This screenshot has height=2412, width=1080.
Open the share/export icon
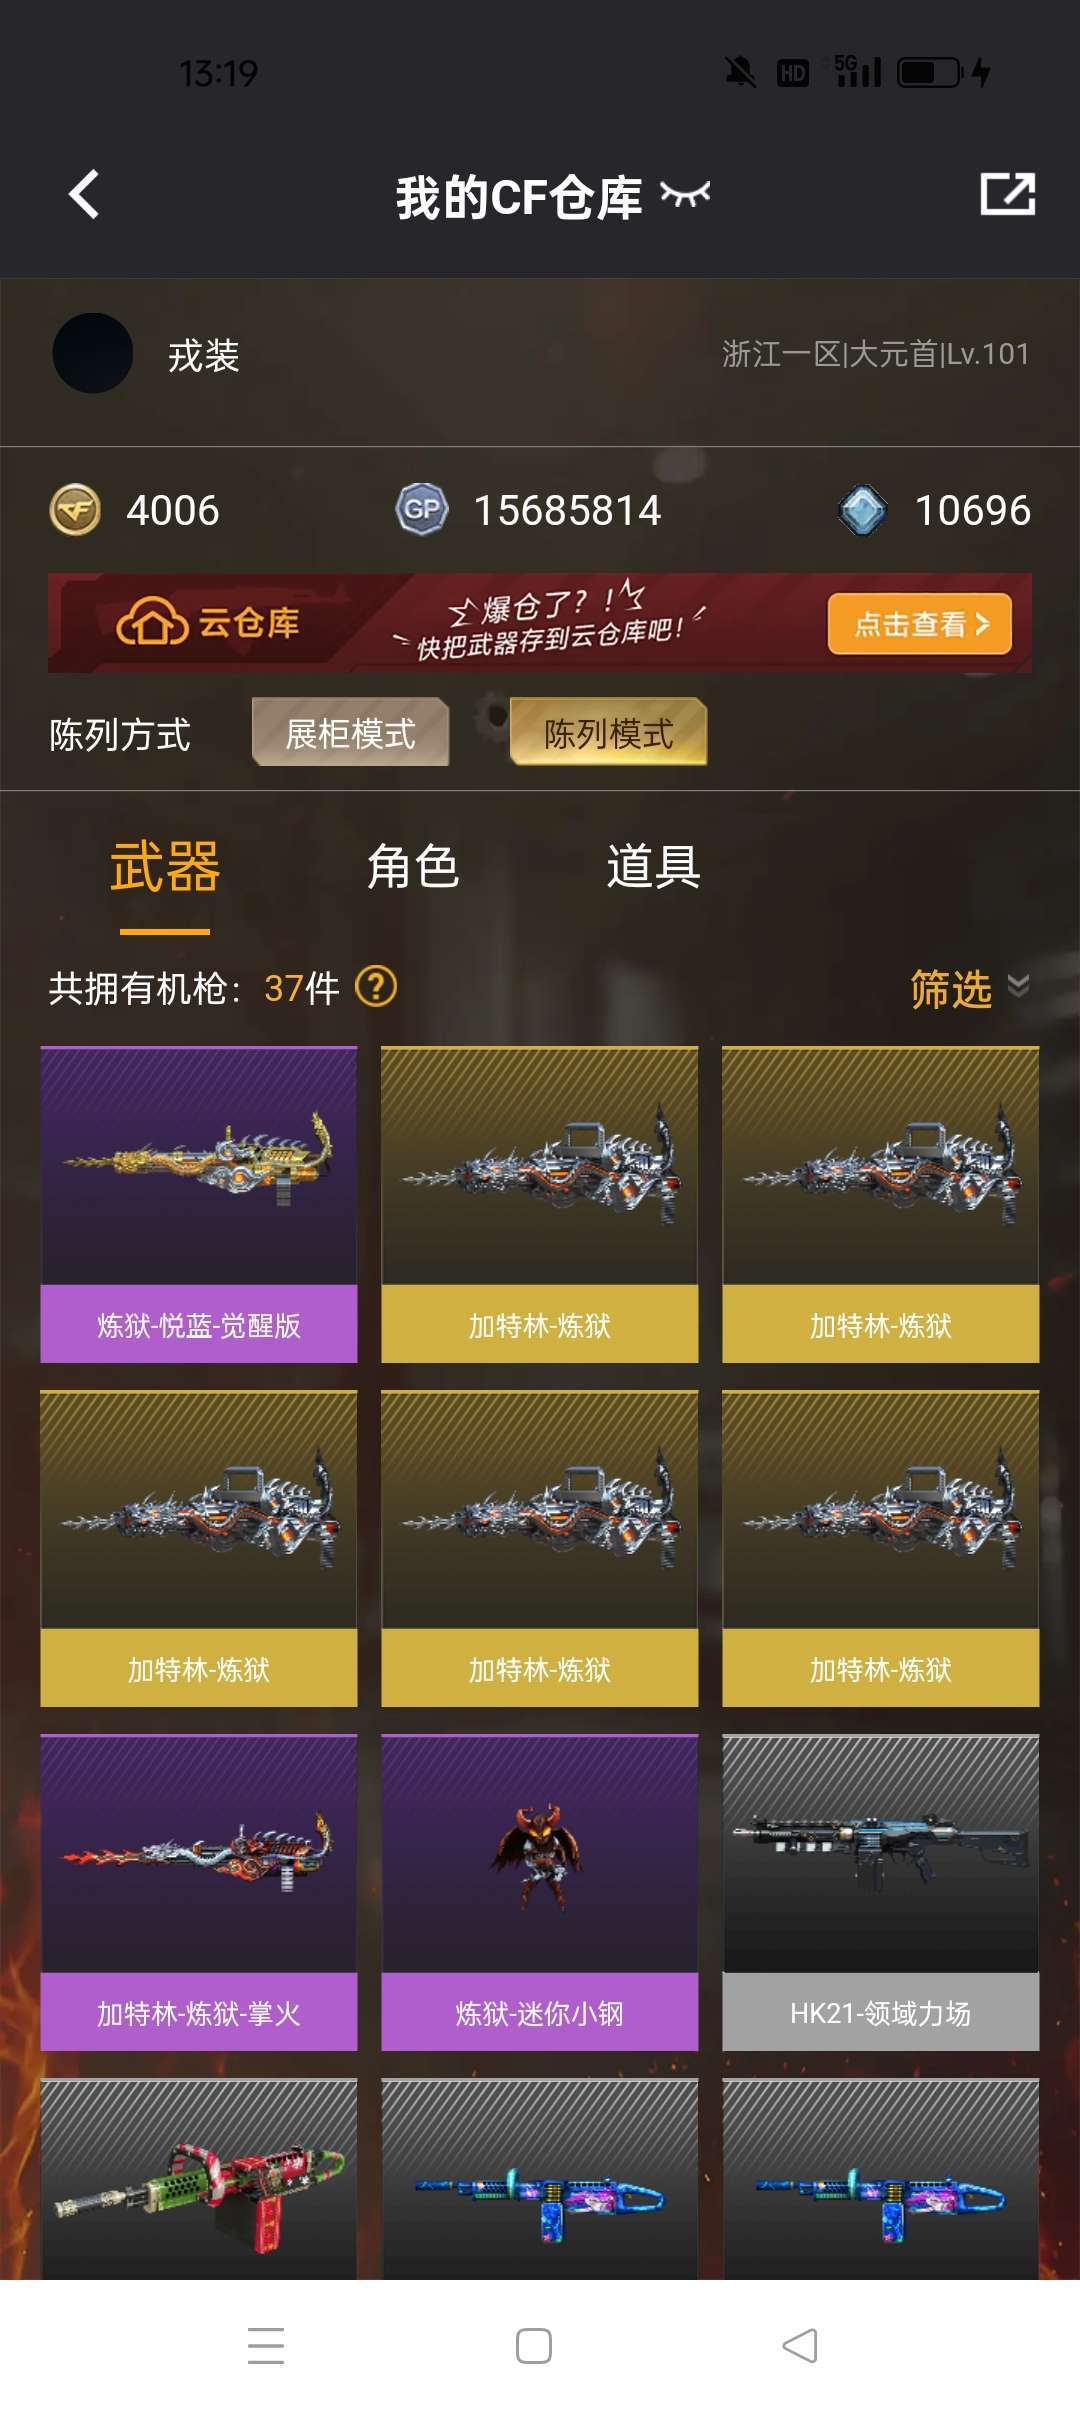pyautogui.click(x=1007, y=194)
